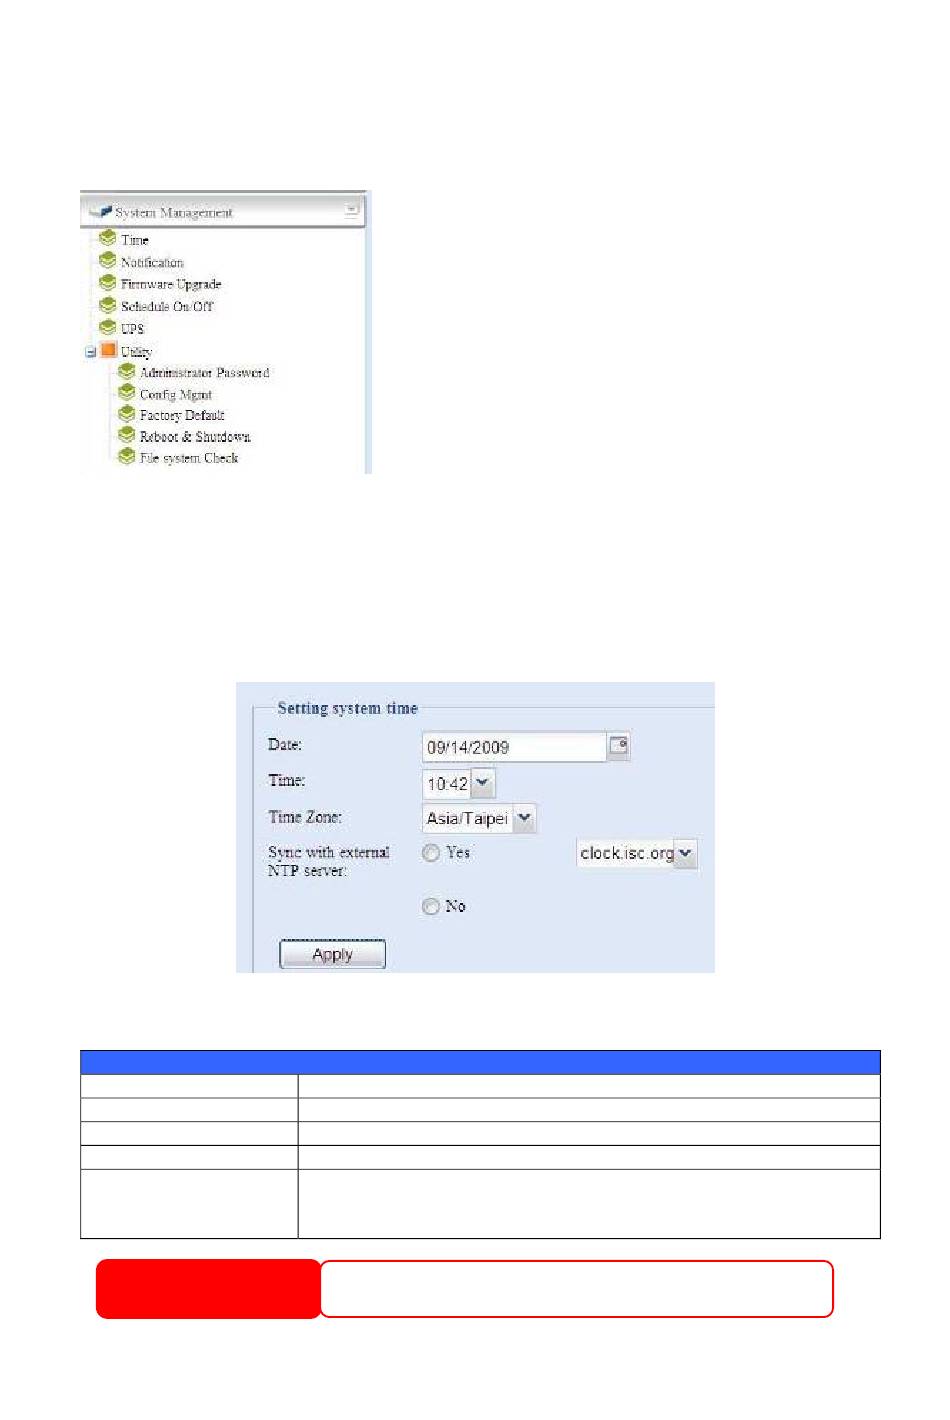The image size is (950, 1420).
Task: Open Administrator Password settings
Action: click(x=204, y=372)
